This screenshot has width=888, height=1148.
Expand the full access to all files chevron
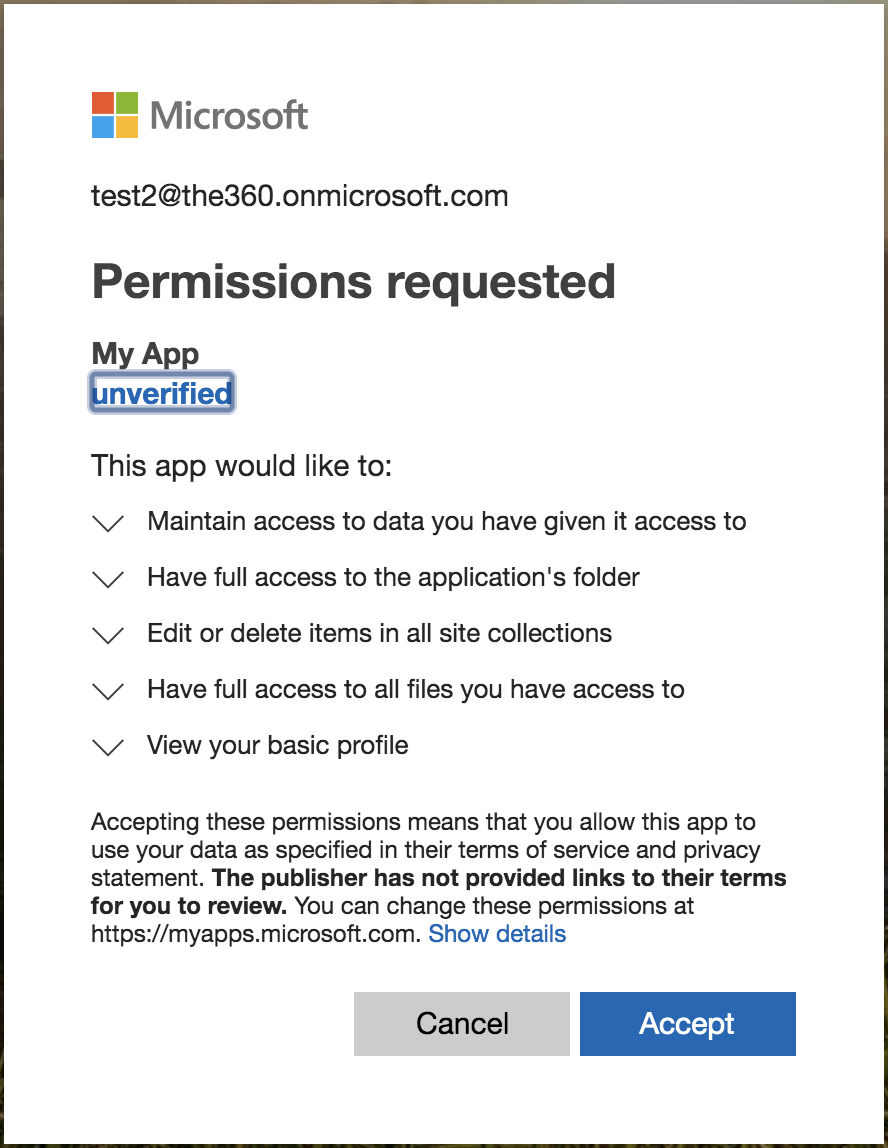(x=107, y=691)
